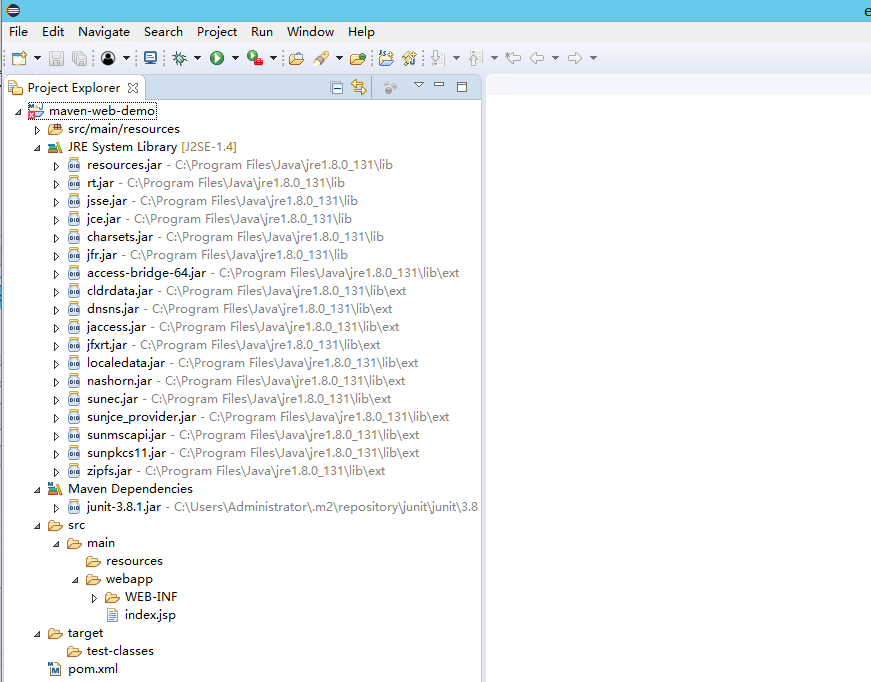Open the Navigate menu
This screenshot has width=871, height=682.
tap(104, 32)
